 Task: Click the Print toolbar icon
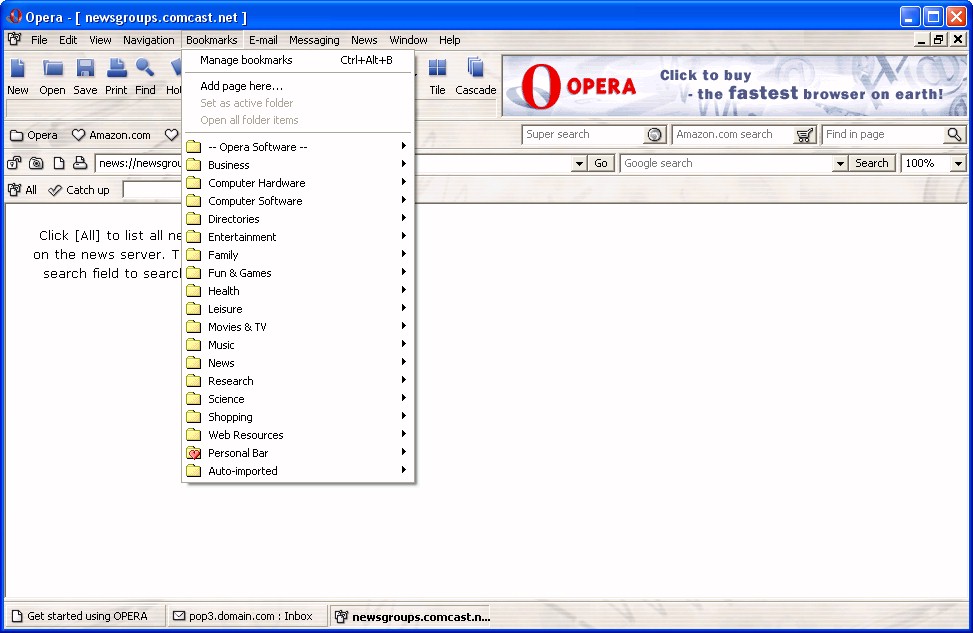(116, 69)
